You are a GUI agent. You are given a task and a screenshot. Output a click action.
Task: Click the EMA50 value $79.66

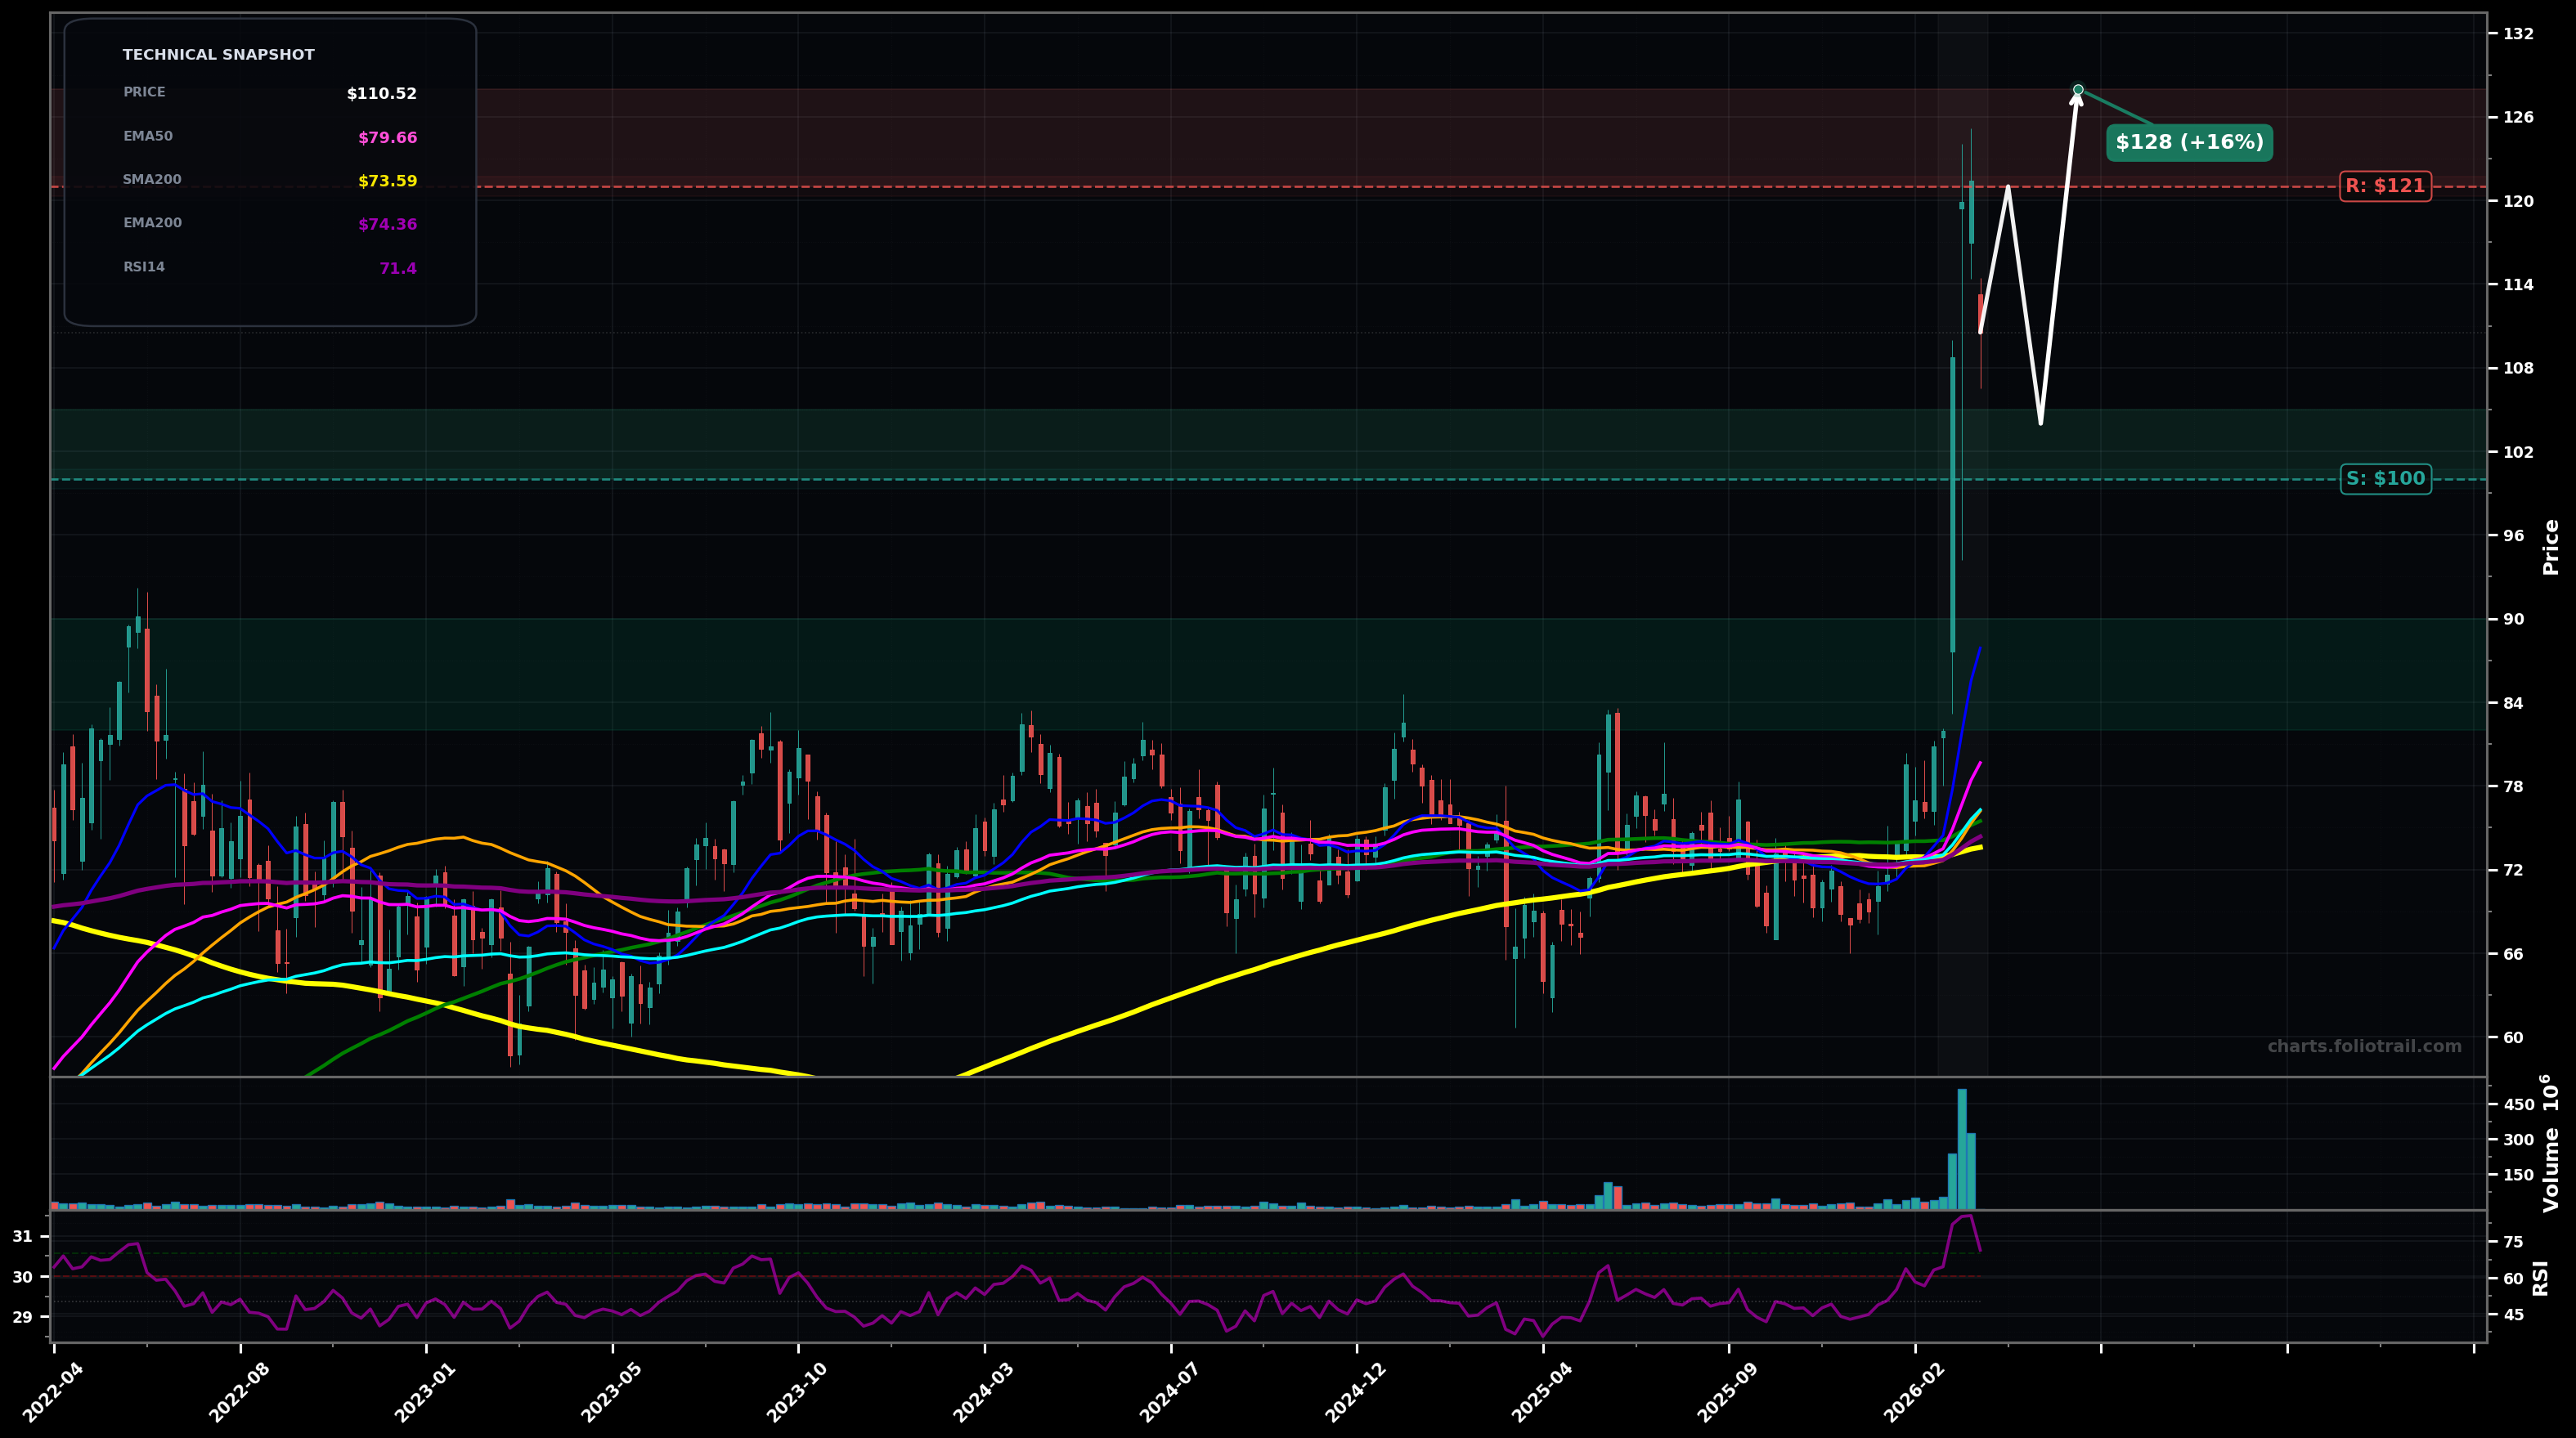387,138
